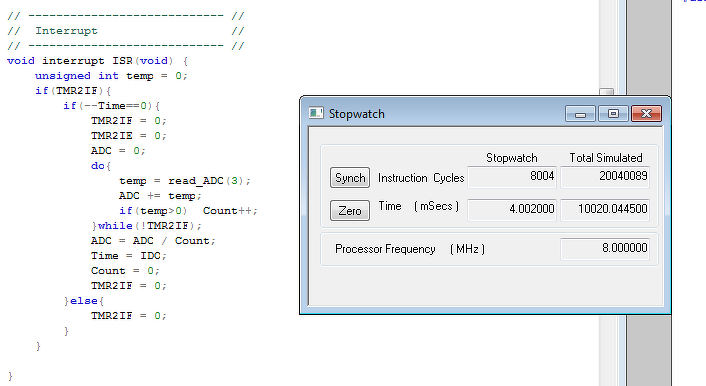The width and height of the screenshot is (706, 386).
Task: Click the 'Total Simulated' column header text
Action: [606, 158]
